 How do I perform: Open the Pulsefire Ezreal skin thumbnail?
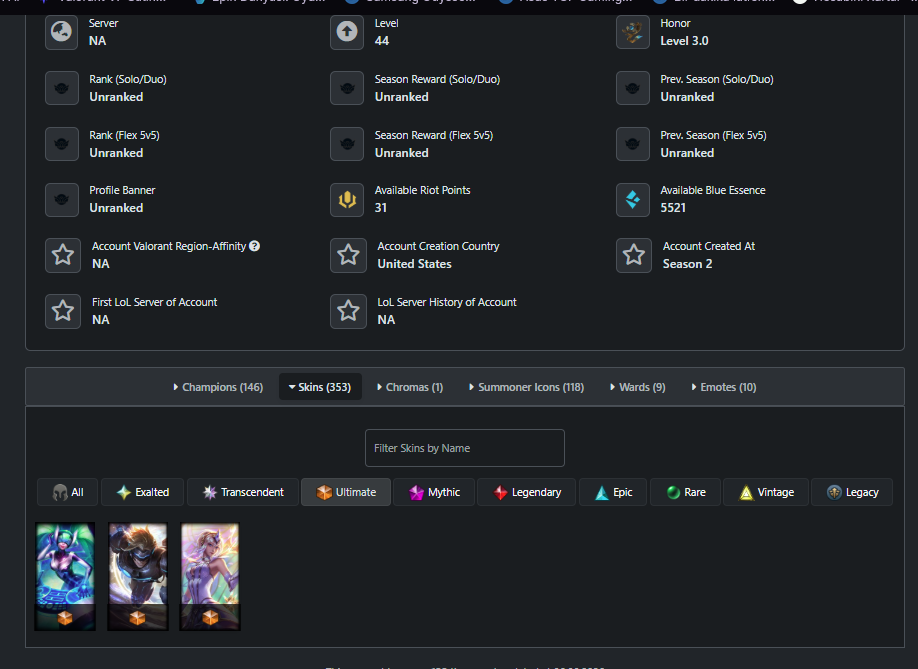pos(138,577)
